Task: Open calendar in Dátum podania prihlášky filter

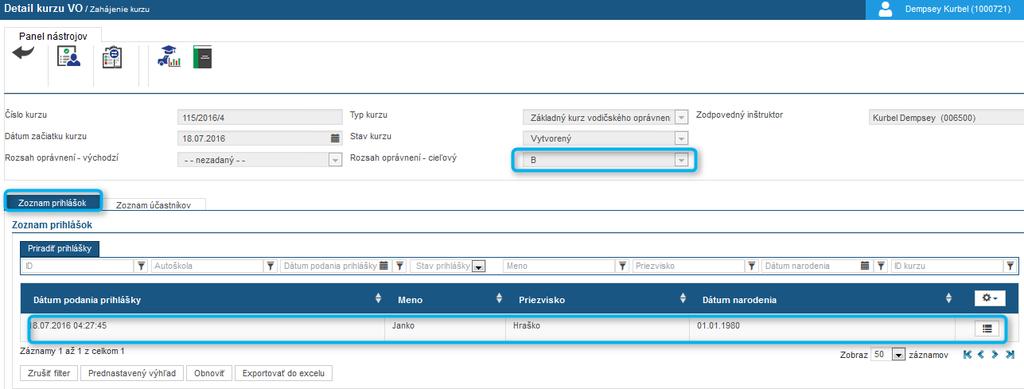Action: tap(384, 266)
